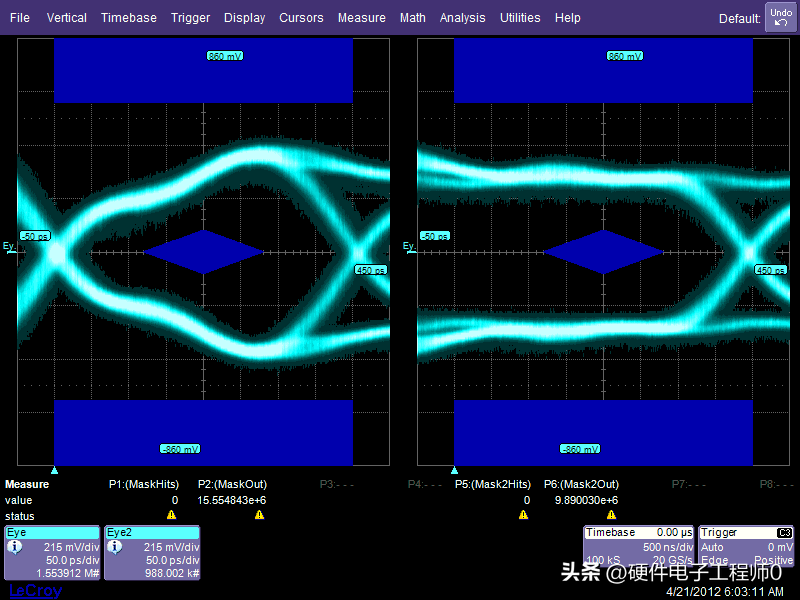The width and height of the screenshot is (800, 600).
Task: Click the LeCroy link
Action: (36, 591)
